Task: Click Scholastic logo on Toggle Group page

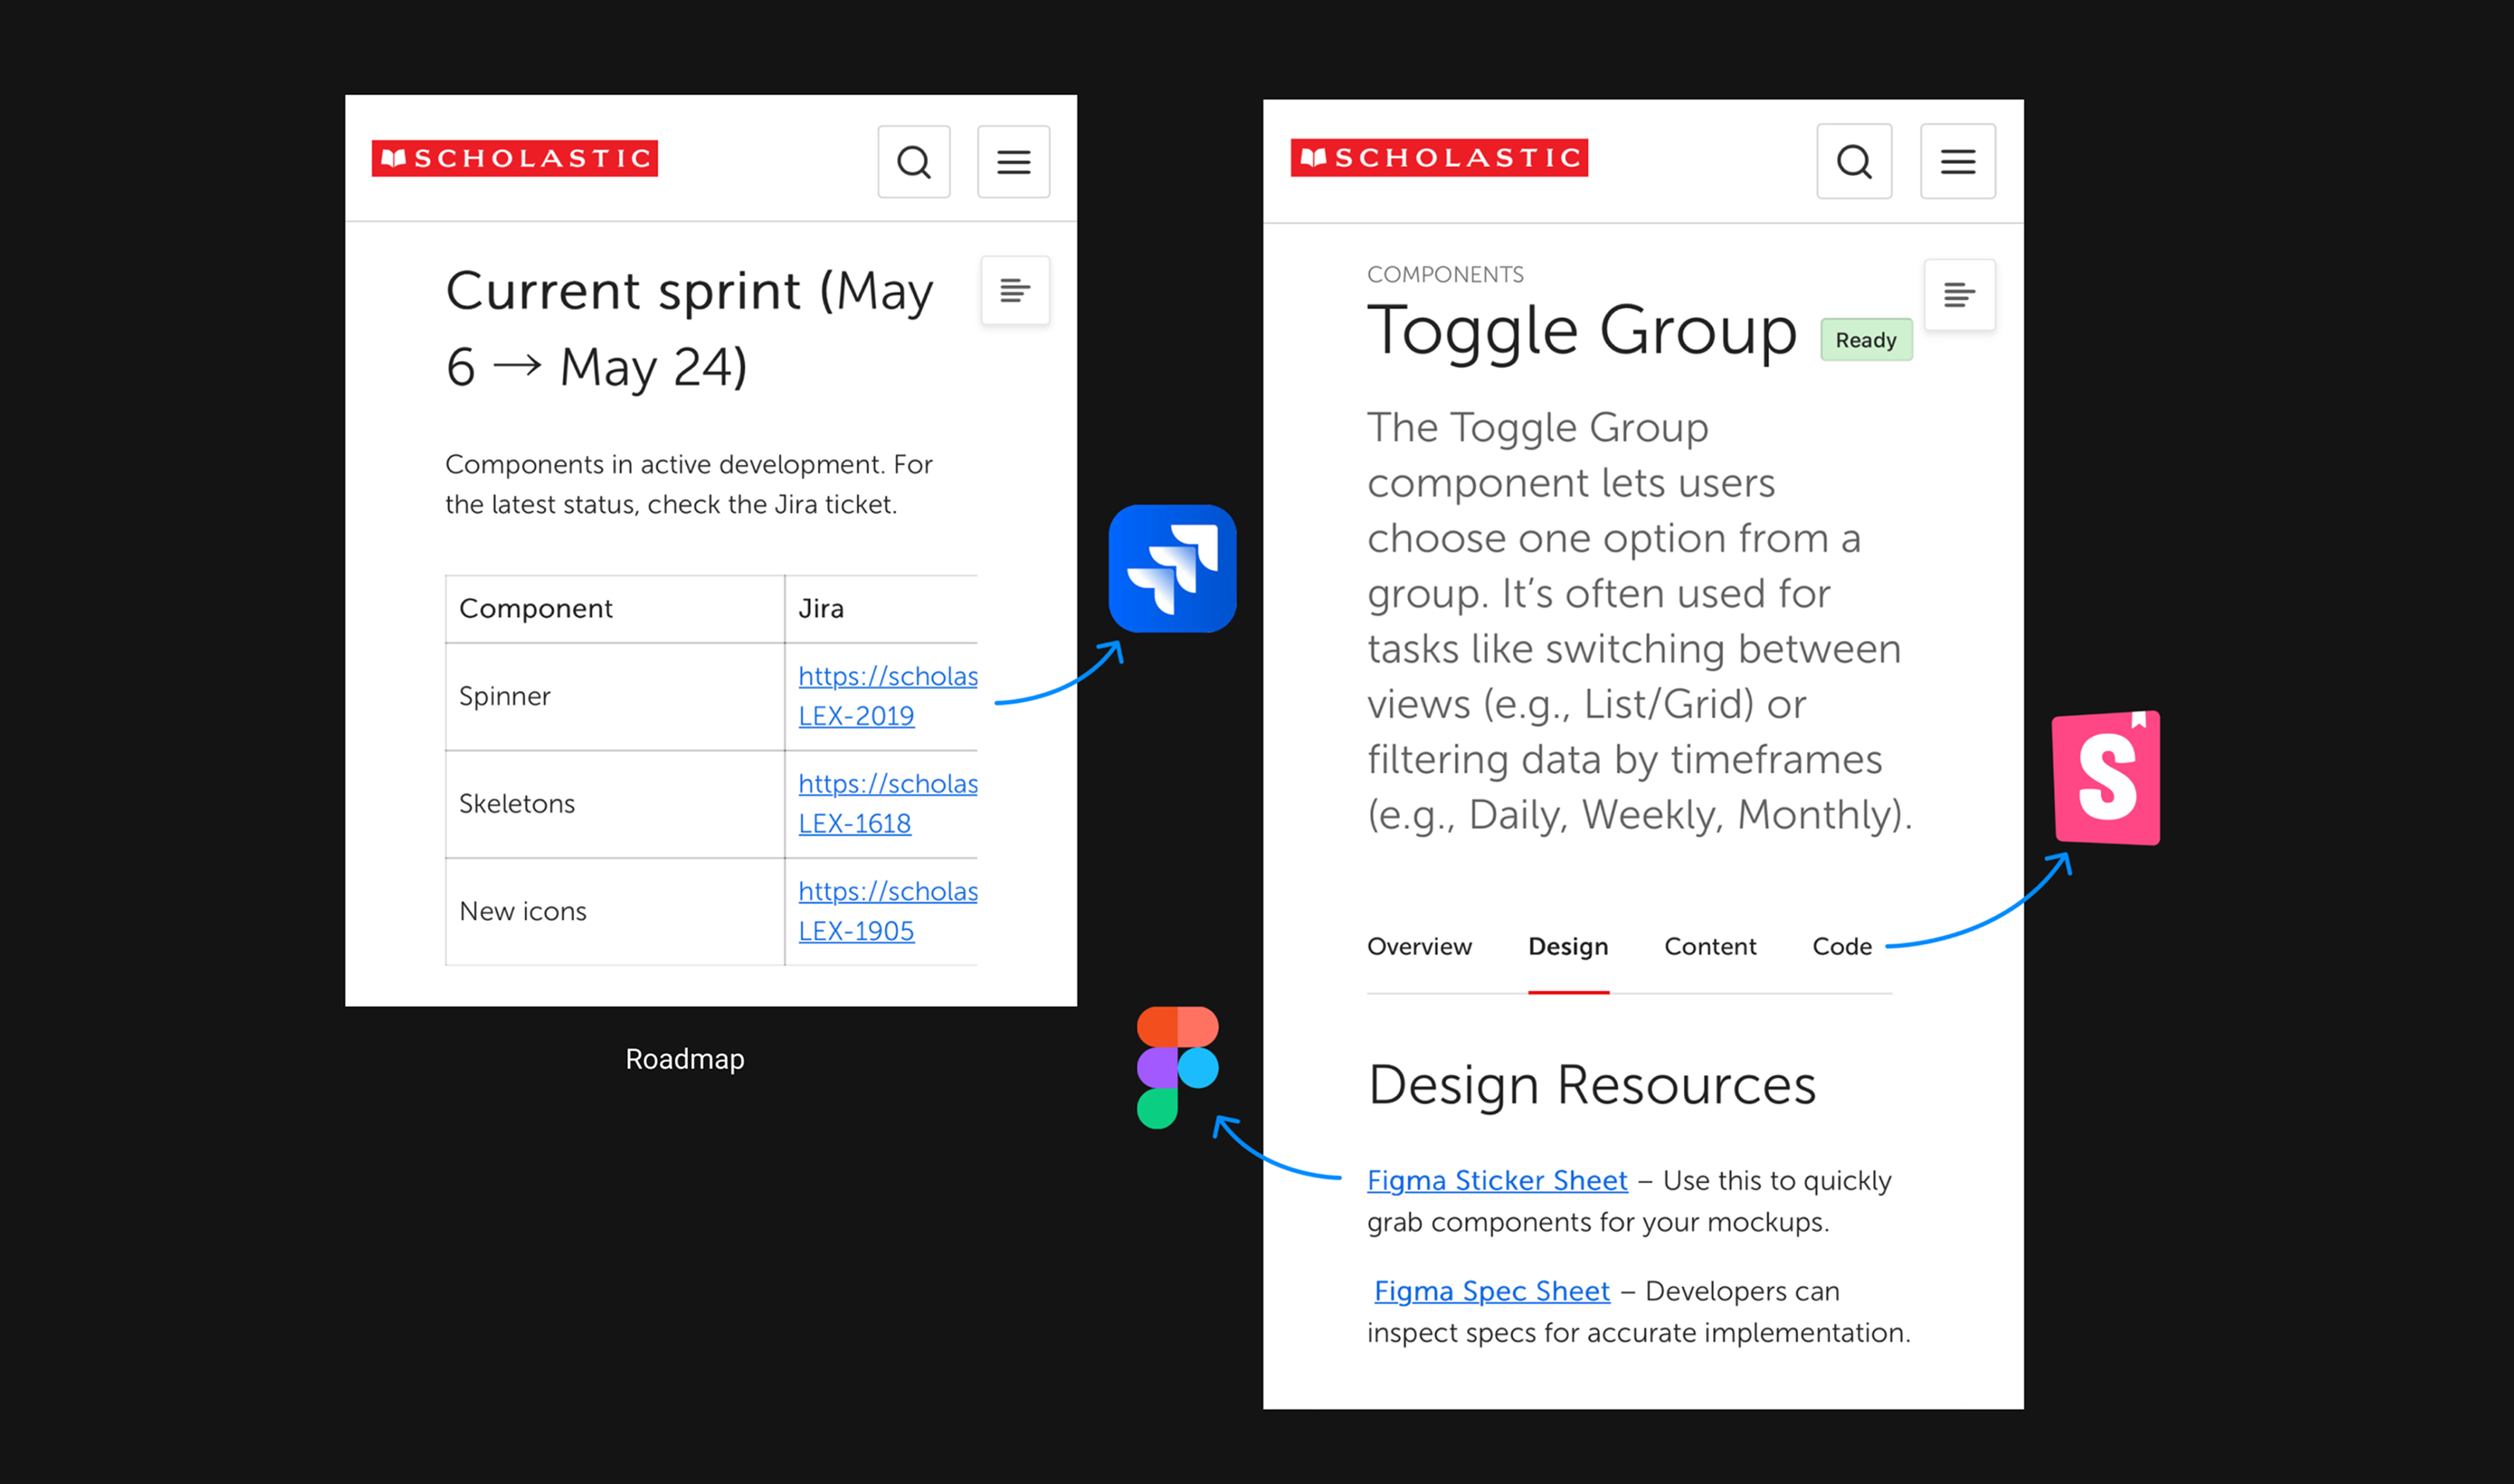Action: [x=1439, y=158]
